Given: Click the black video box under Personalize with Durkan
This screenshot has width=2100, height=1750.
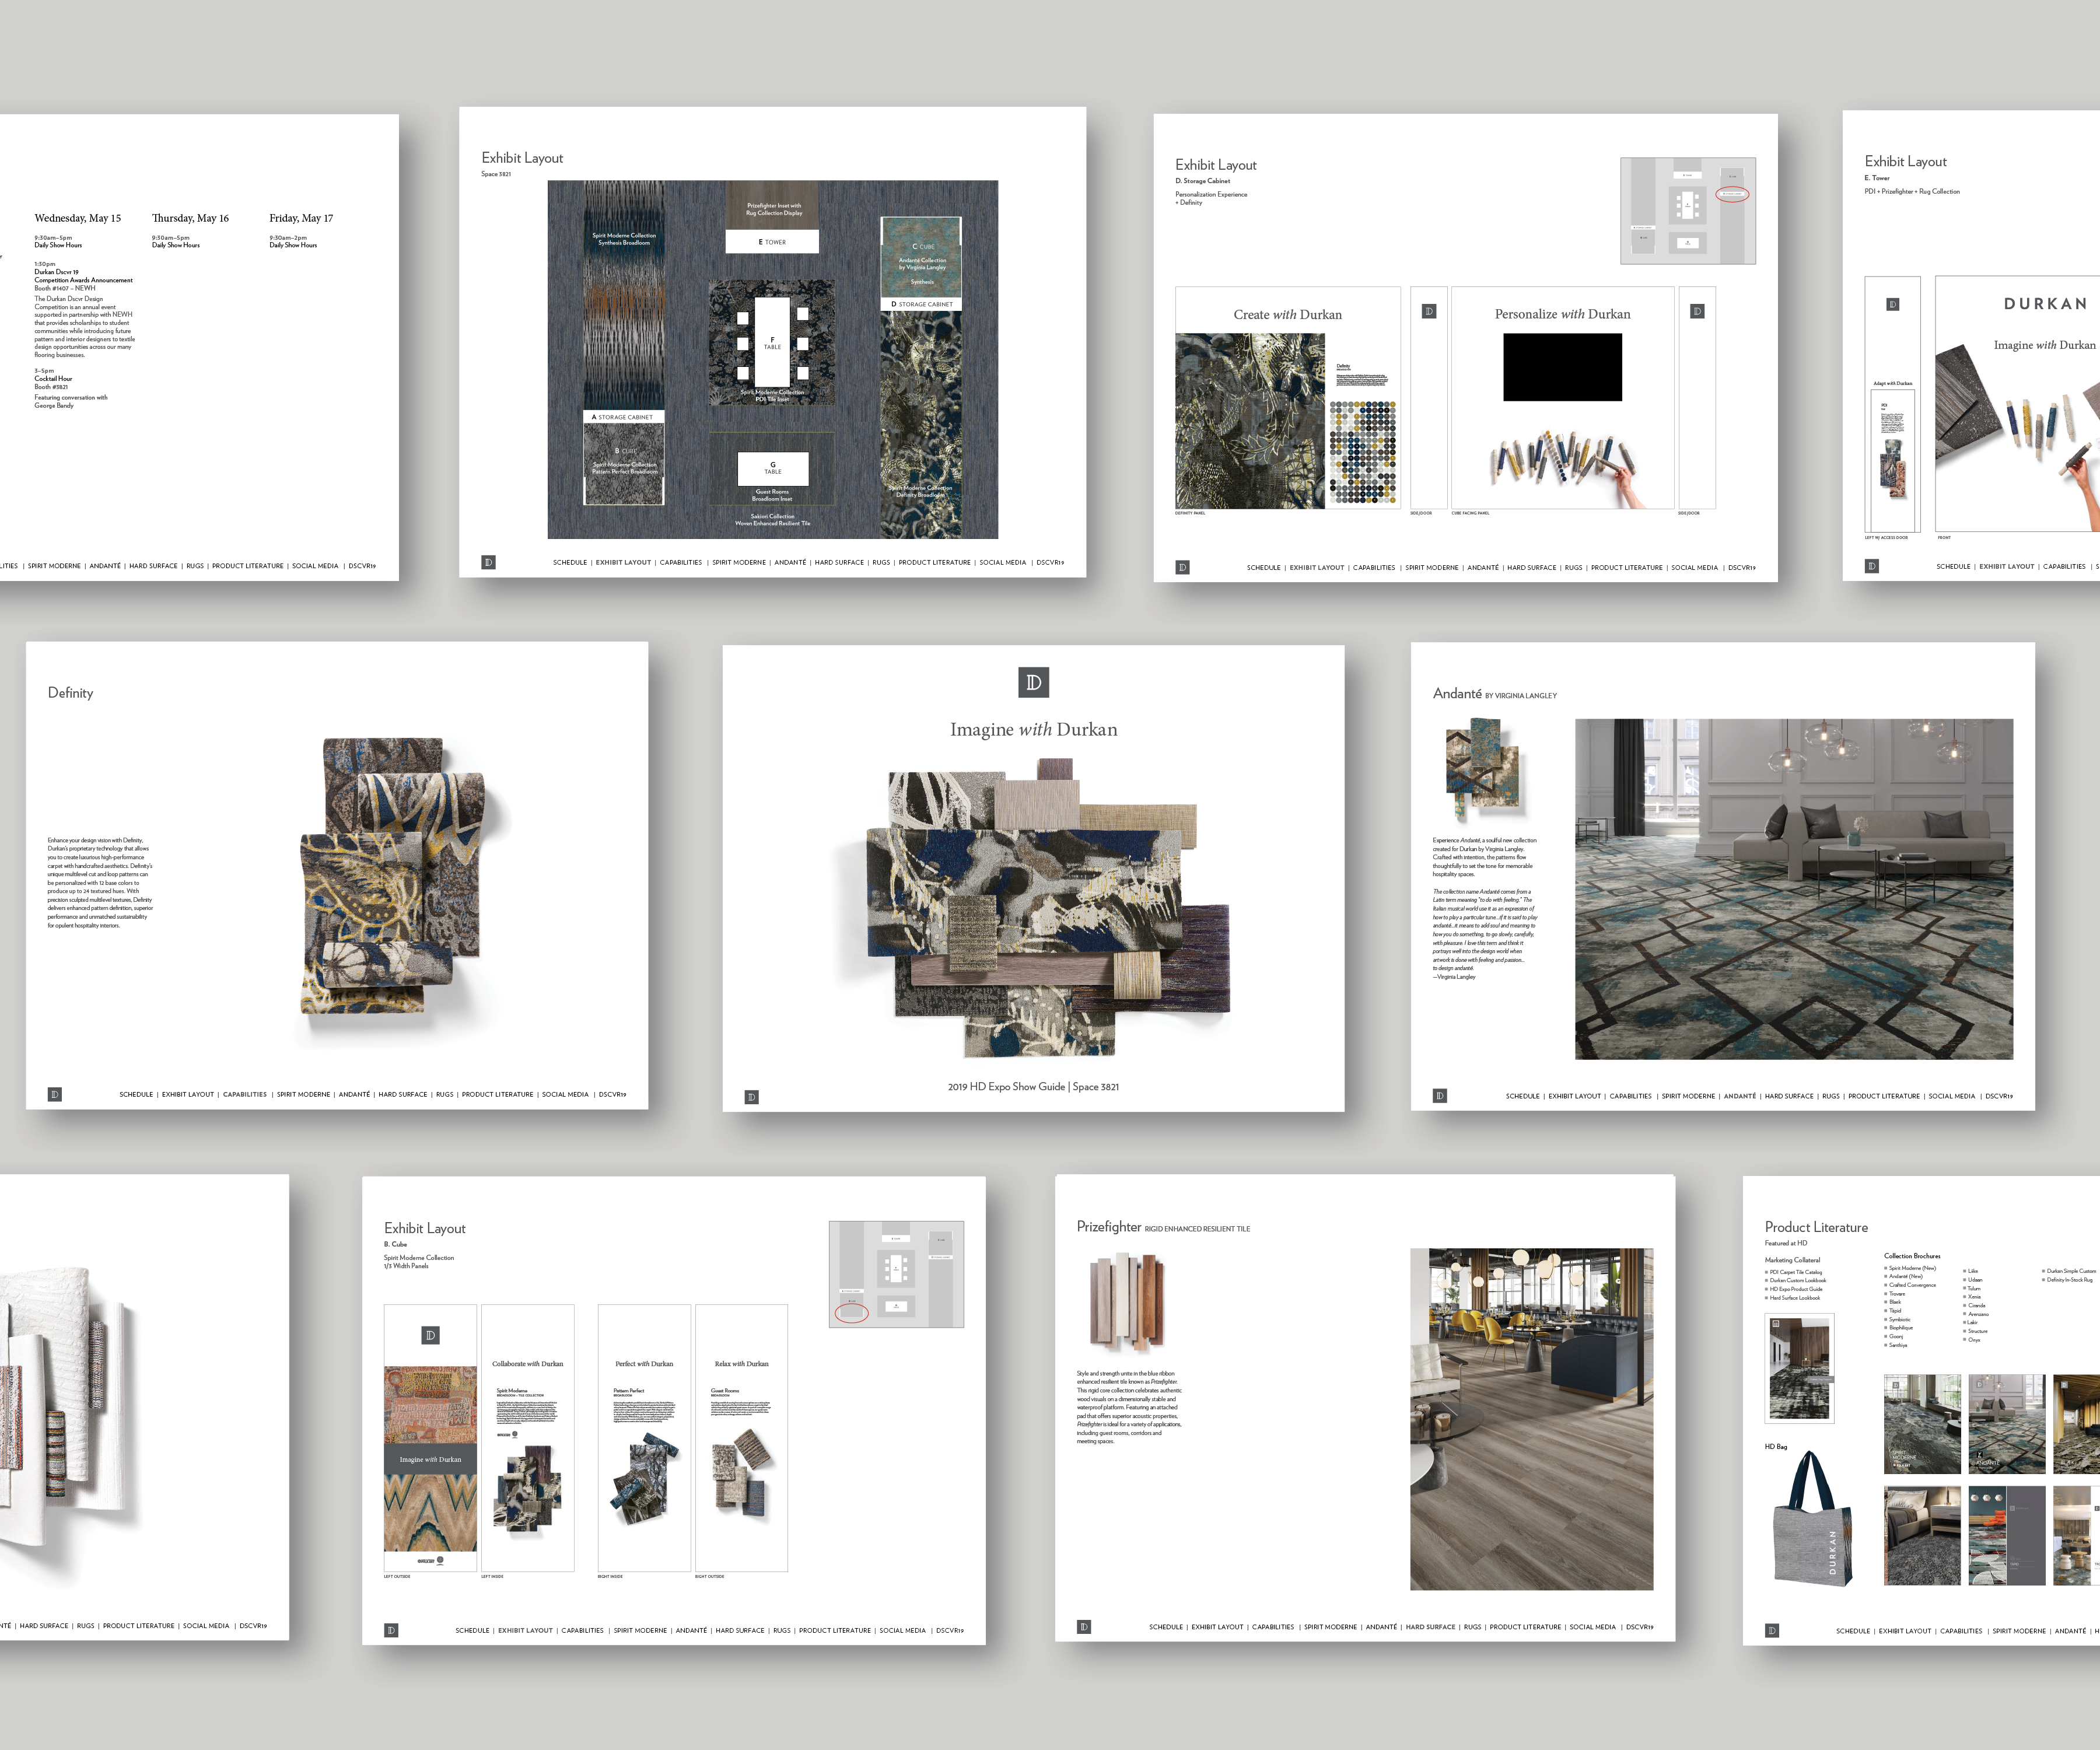Looking at the screenshot, I should [x=1562, y=367].
